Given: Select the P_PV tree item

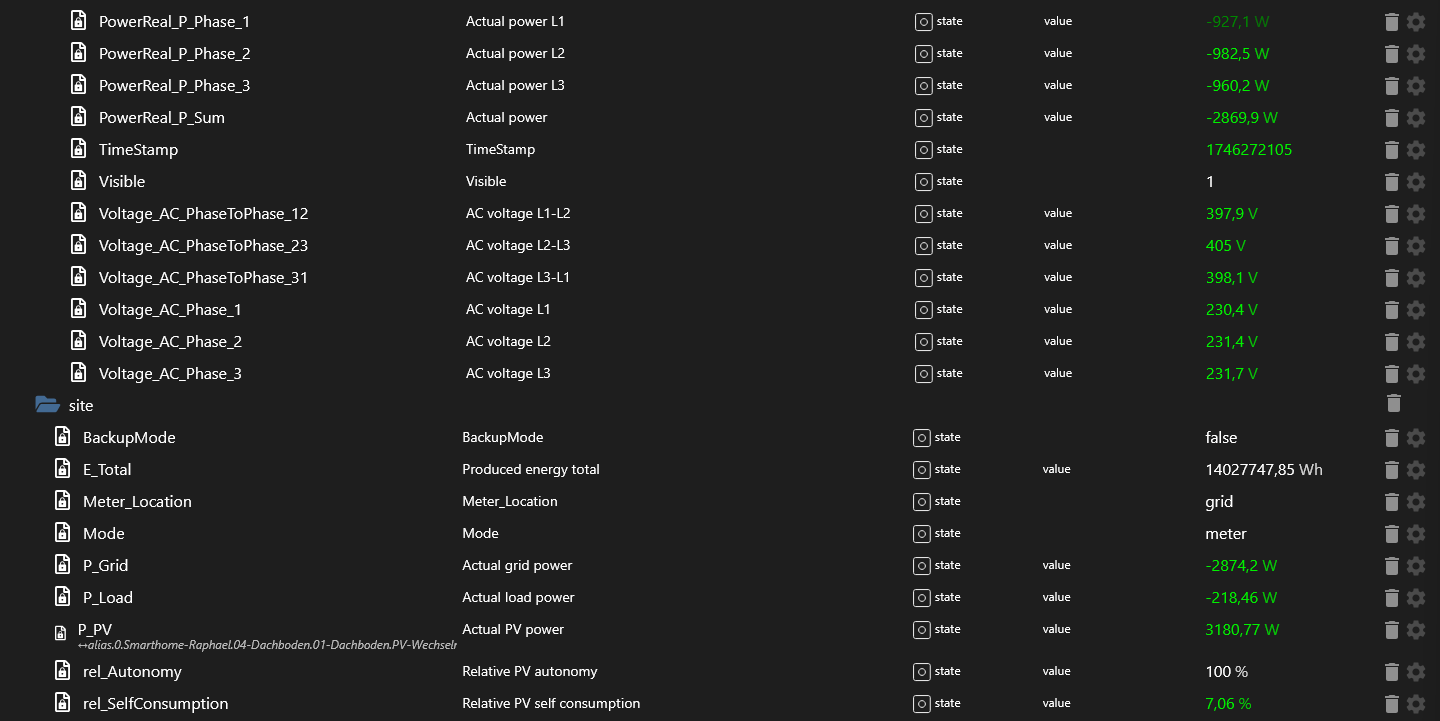Looking at the screenshot, I should tap(95, 629).
